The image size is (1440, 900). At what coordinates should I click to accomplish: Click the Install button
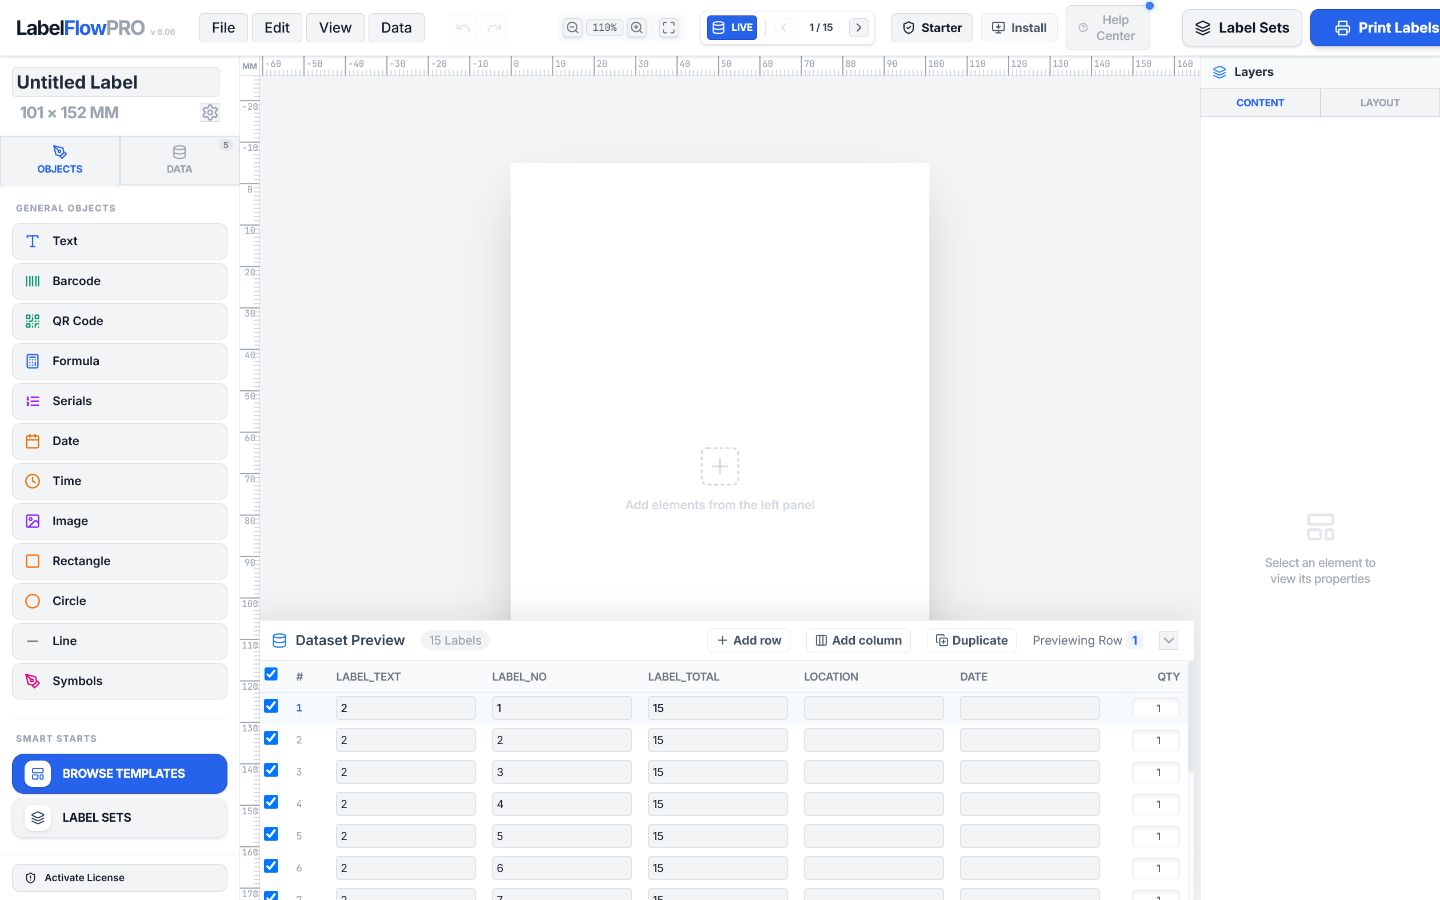1019,28
